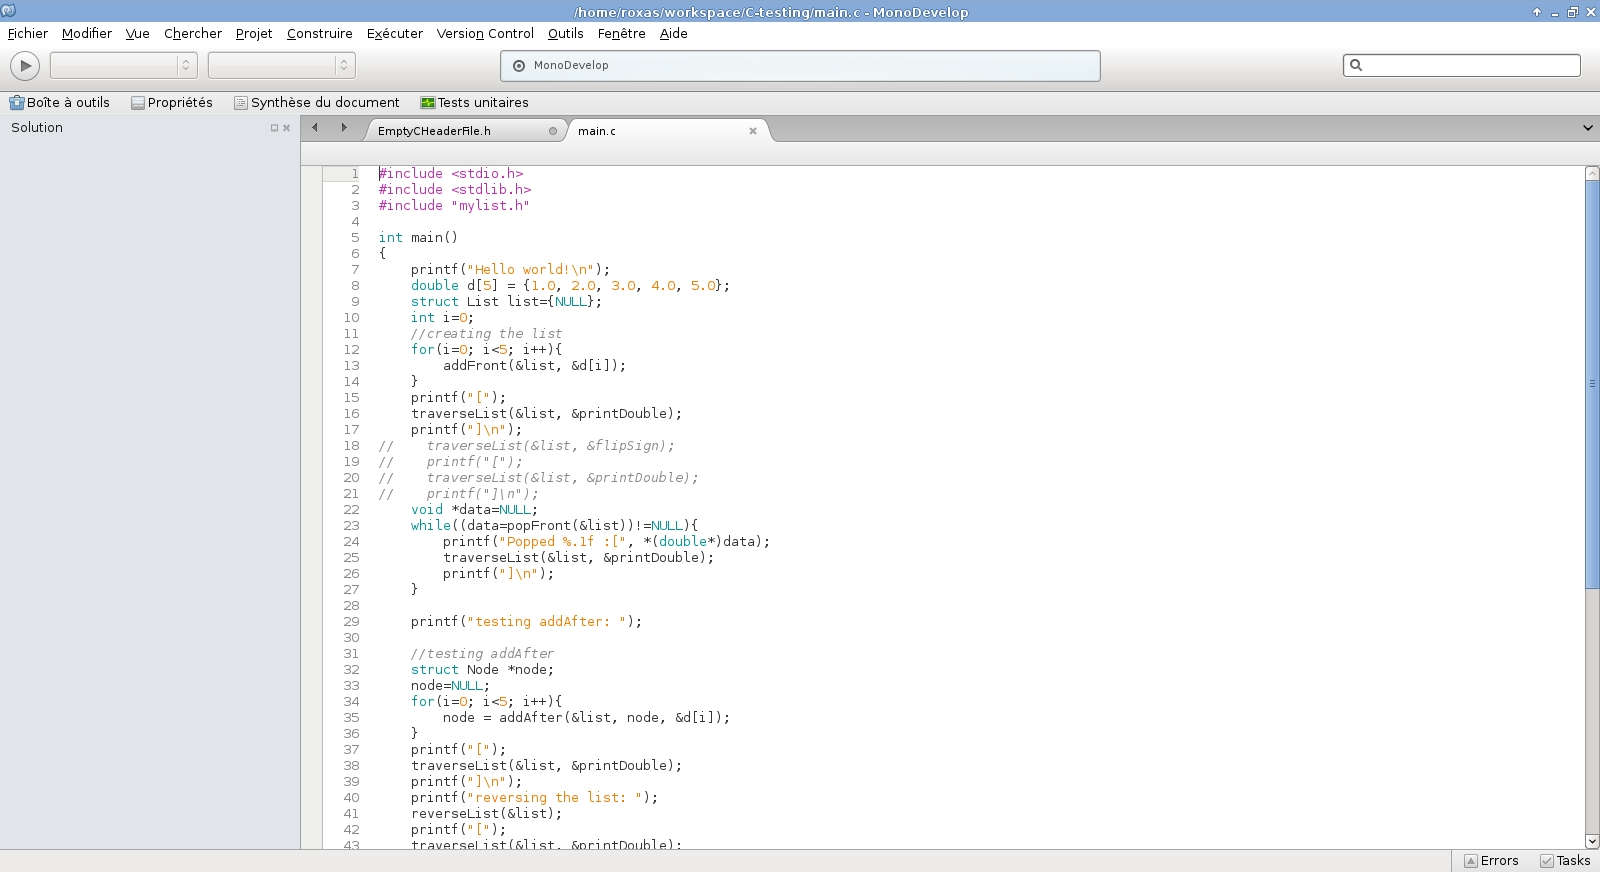Click the Run play button
The width and height of the screenshot is (1600, 872).
click(25, 66)
